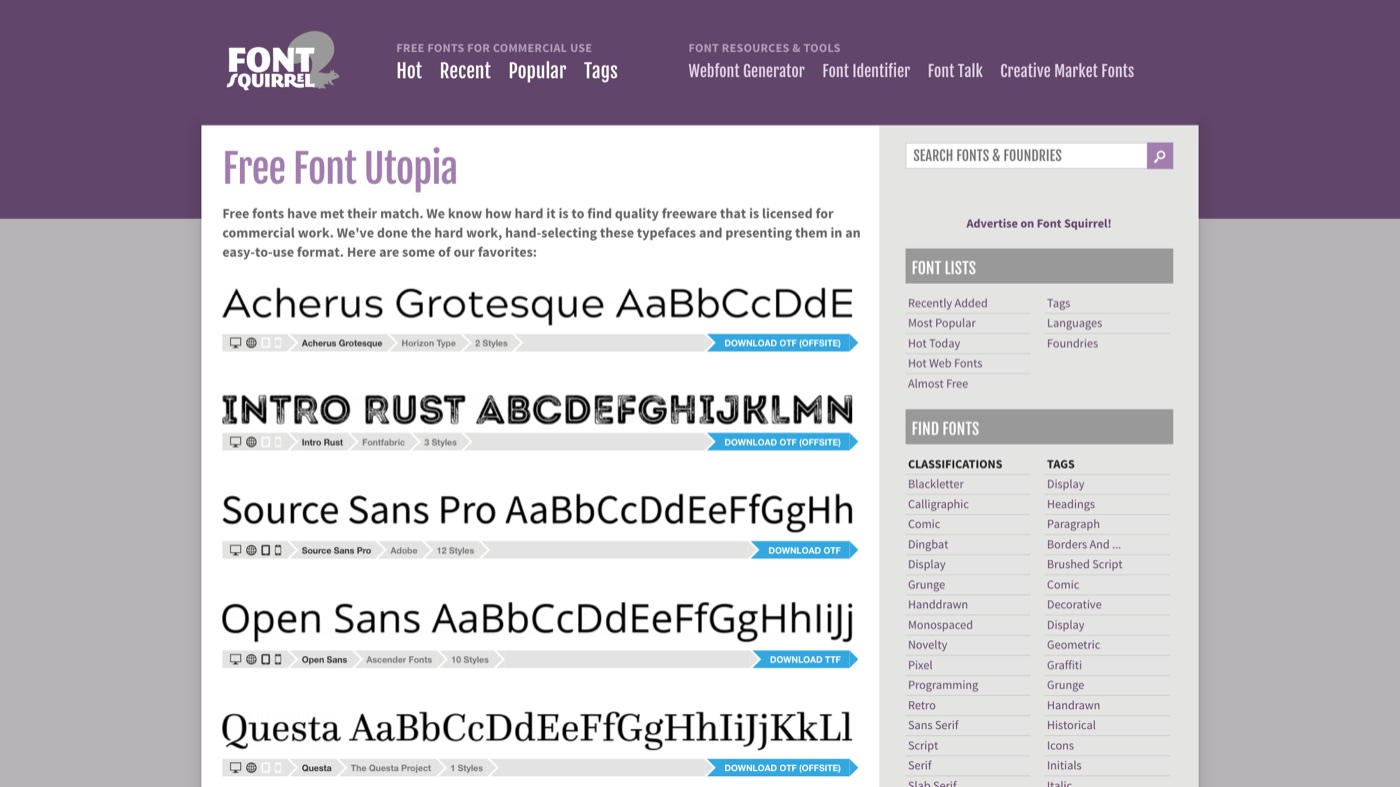Open the Recently Added font list

click(x=947, y=303)
